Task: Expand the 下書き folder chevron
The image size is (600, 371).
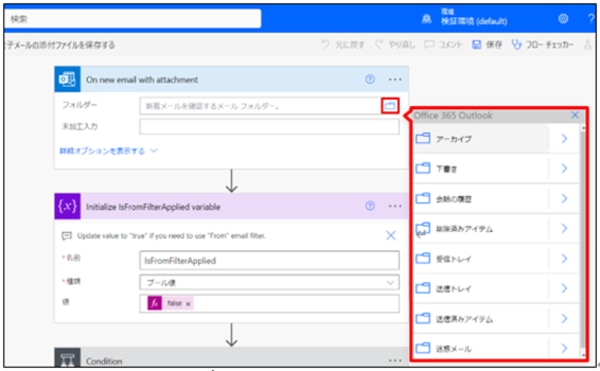Action: (x=564, y=168)
